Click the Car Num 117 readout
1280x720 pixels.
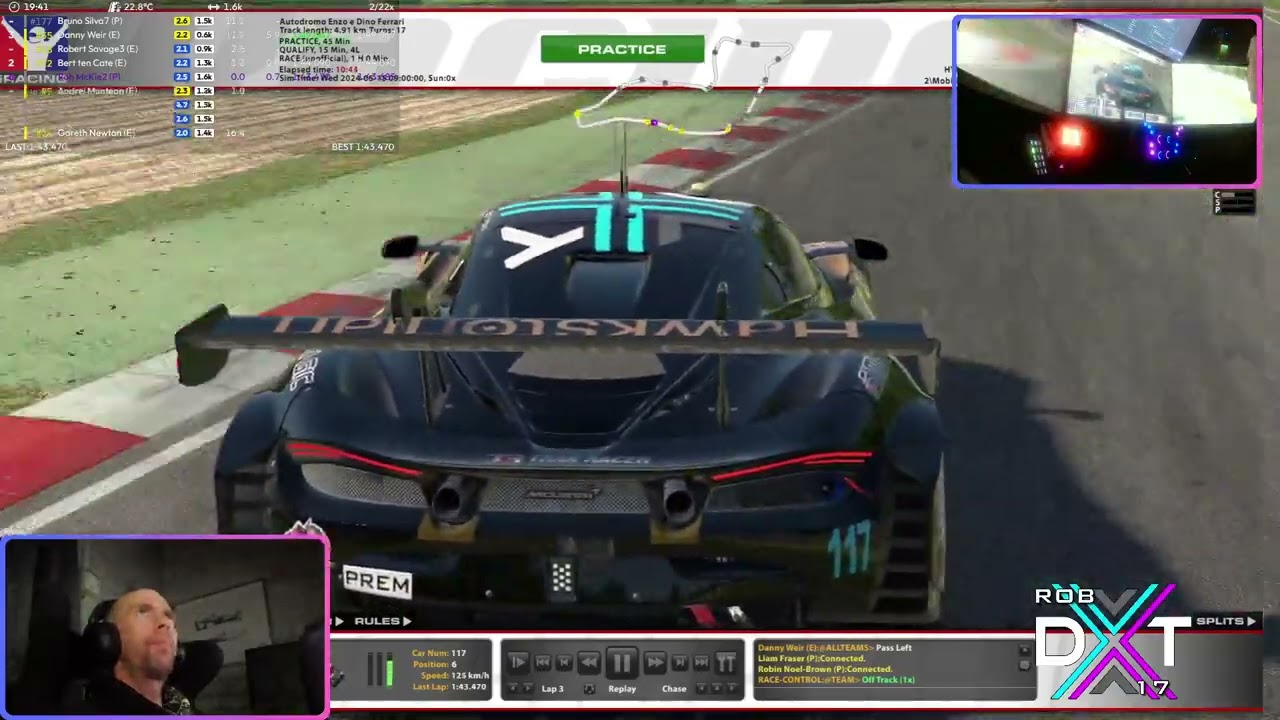[439, 653]
